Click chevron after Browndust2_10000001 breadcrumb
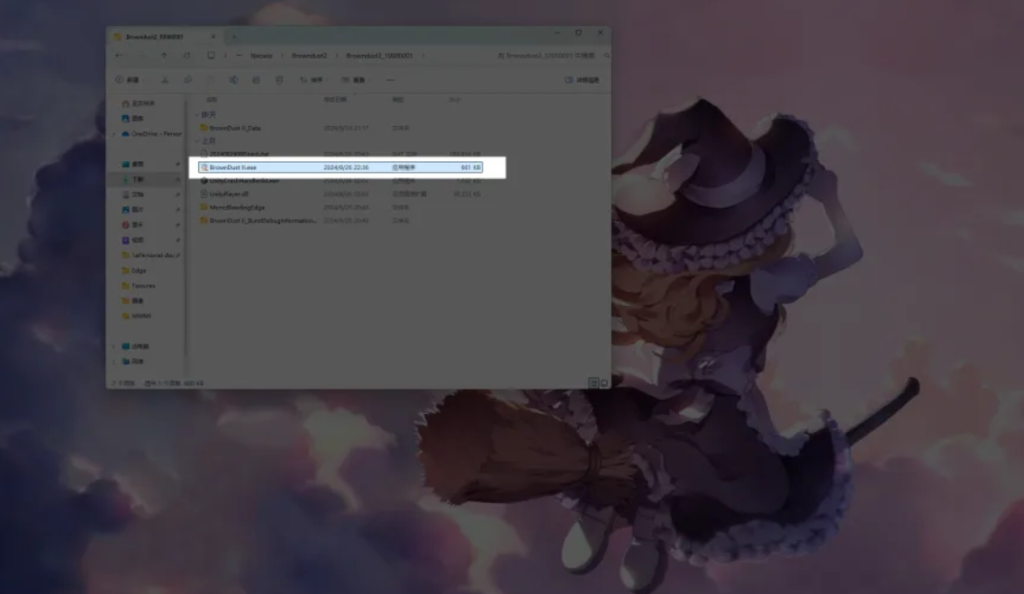1024x594 pixels. [x=423, y=56]
